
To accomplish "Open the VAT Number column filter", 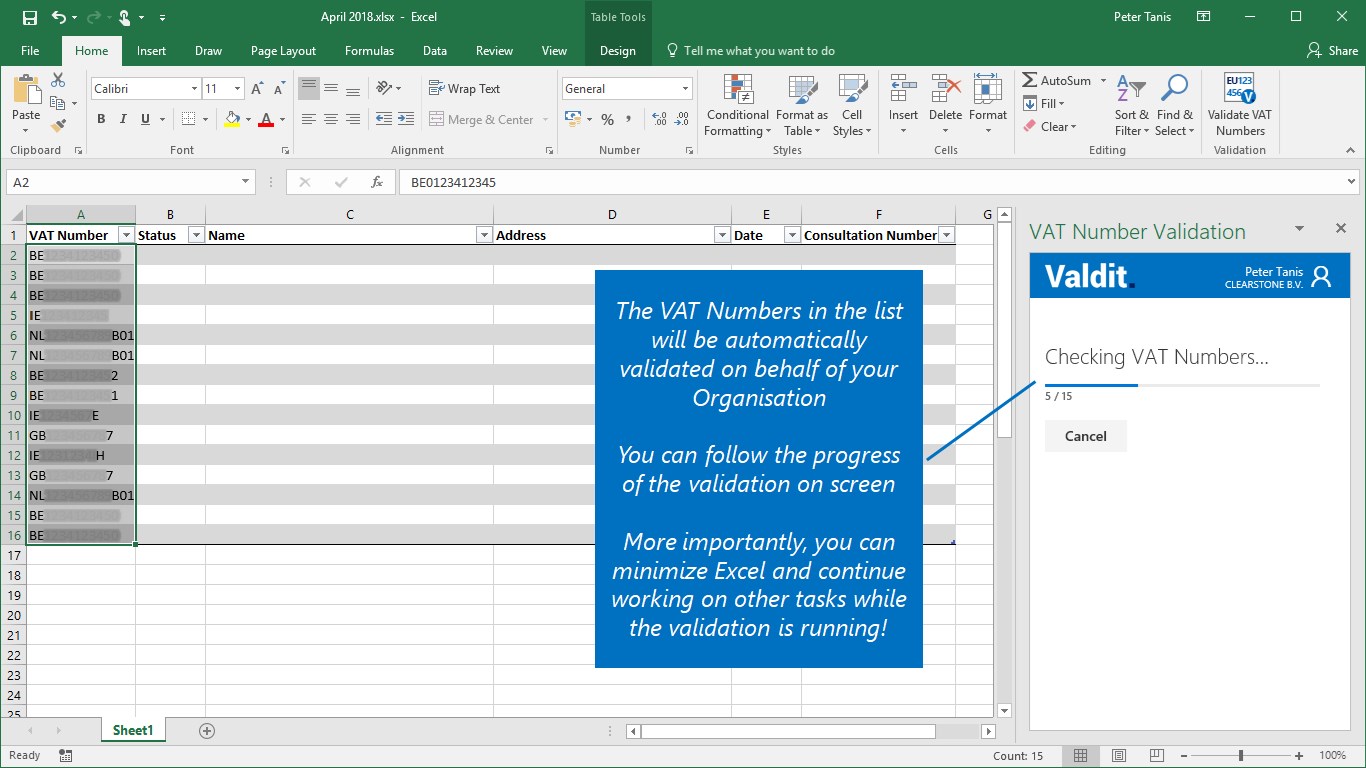I will tap(126, 235).
